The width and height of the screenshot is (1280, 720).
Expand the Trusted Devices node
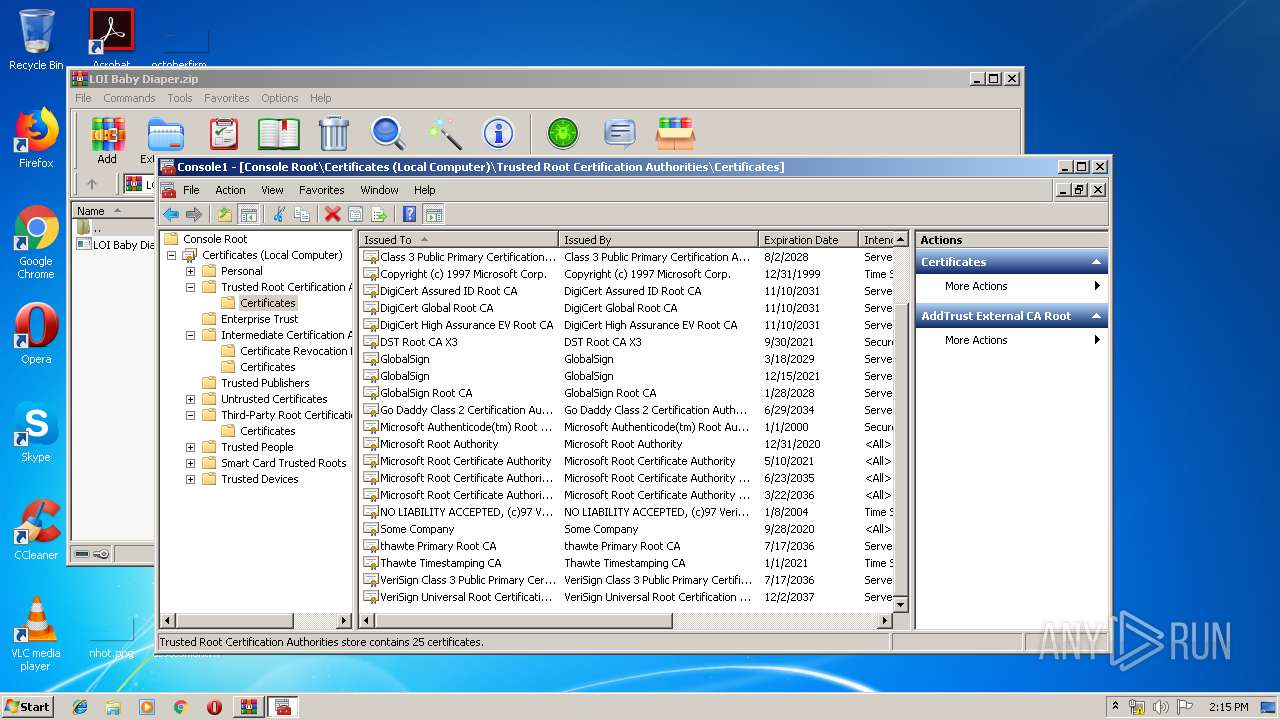click(x=190, y=479)
